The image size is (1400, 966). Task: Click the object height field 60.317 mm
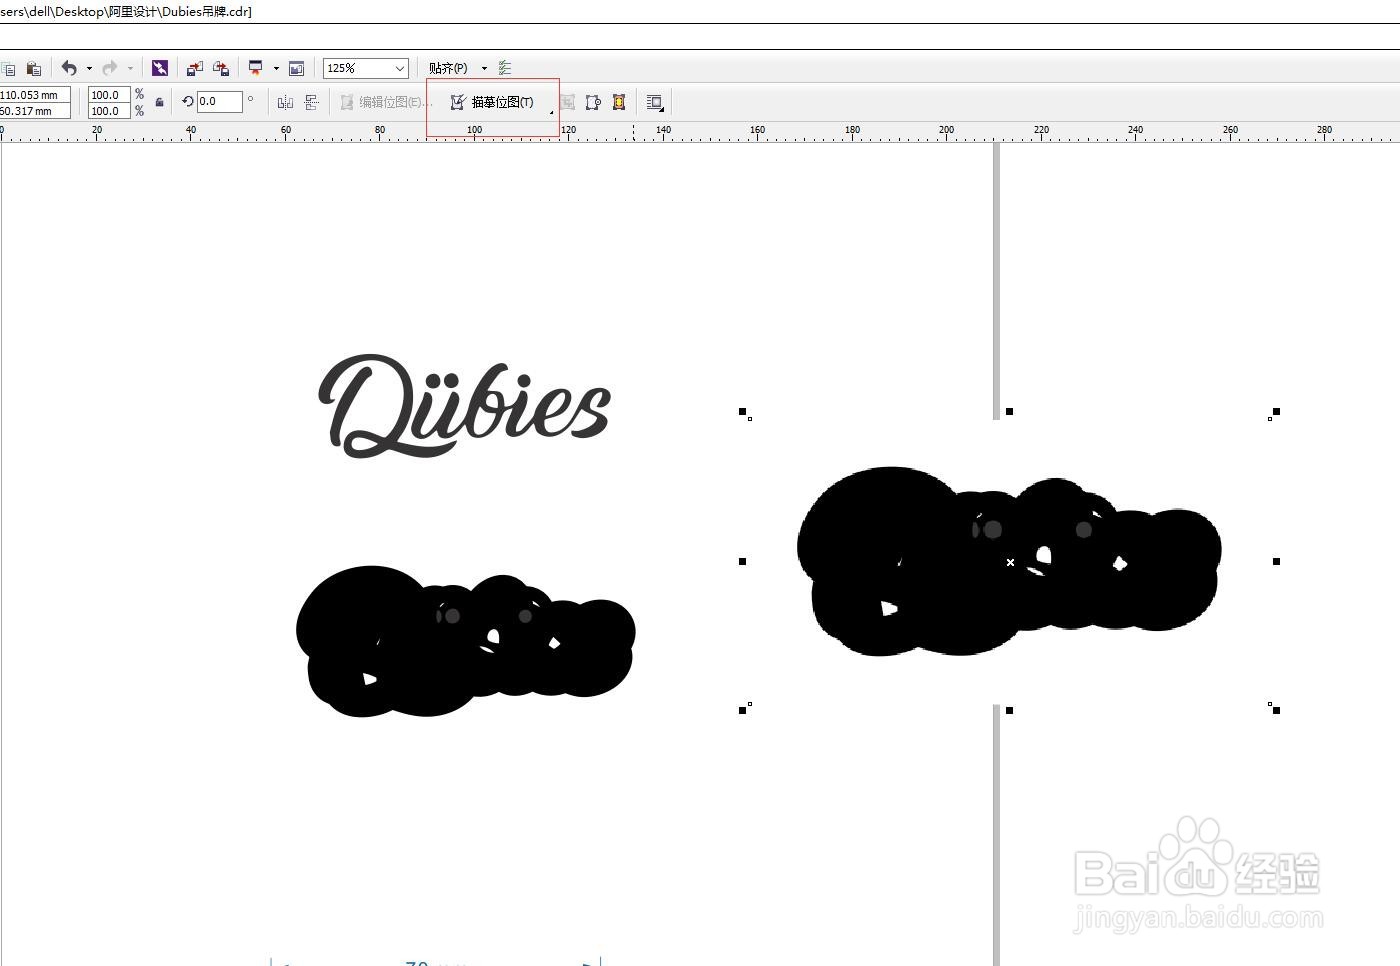pos(35,111)
